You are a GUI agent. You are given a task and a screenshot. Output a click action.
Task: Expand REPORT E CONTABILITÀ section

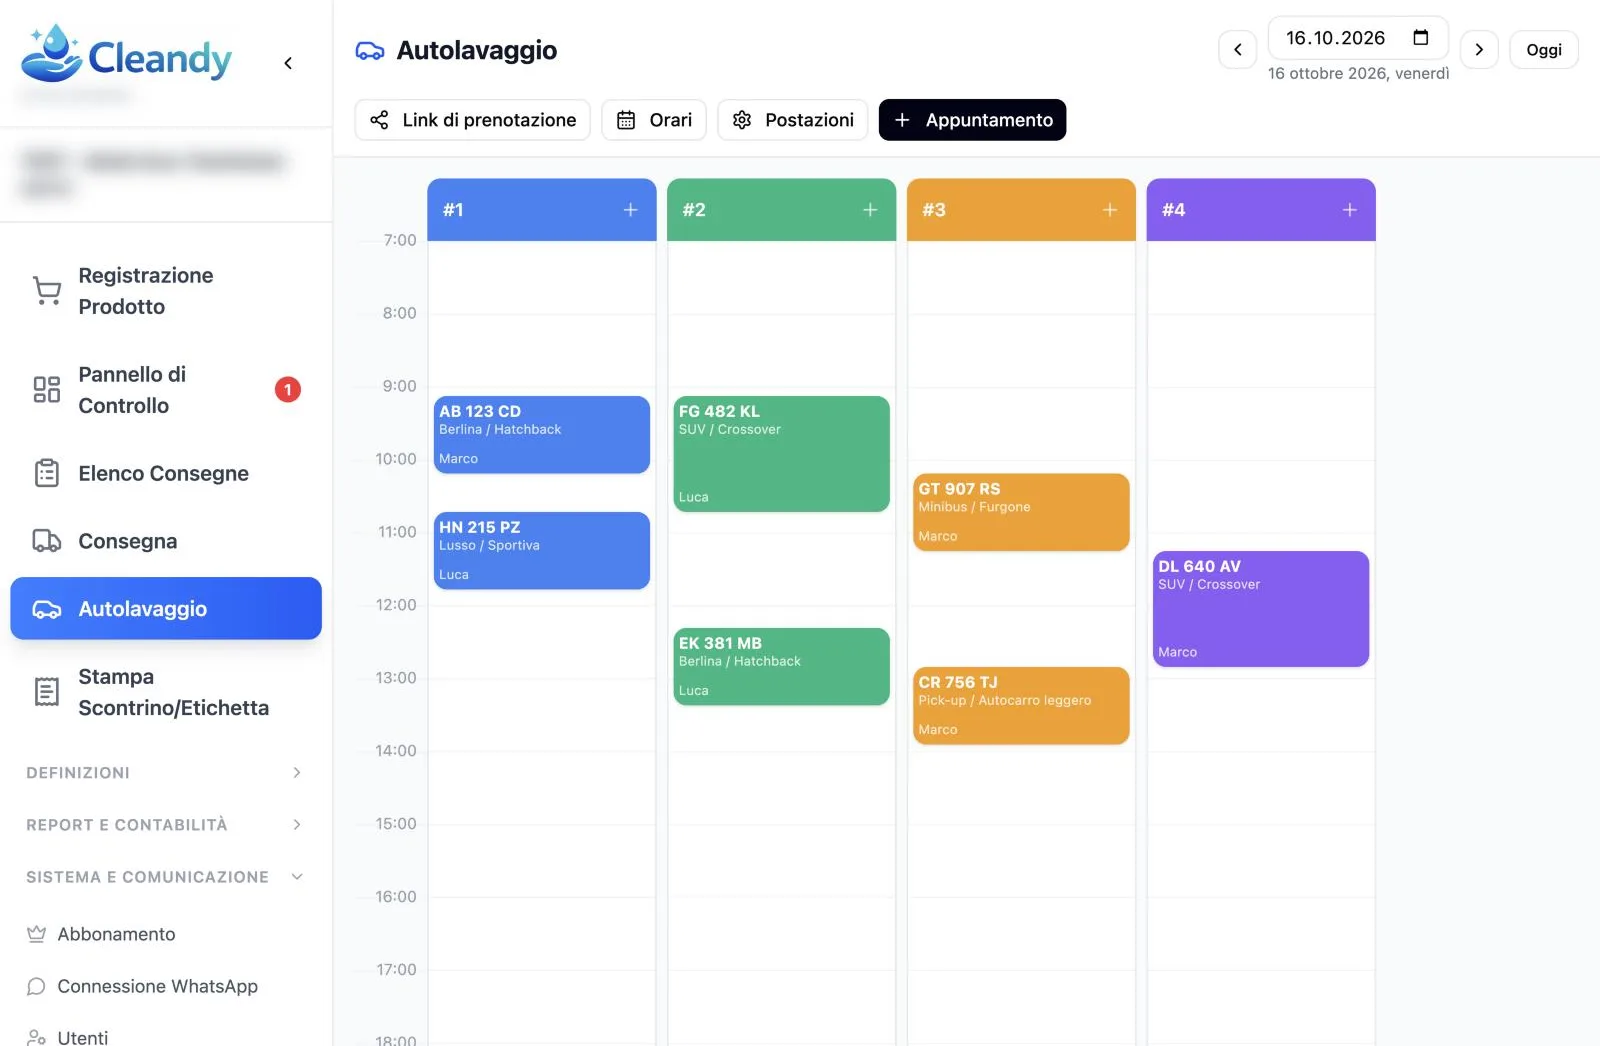pyautogui.click(x=166, y=824)
